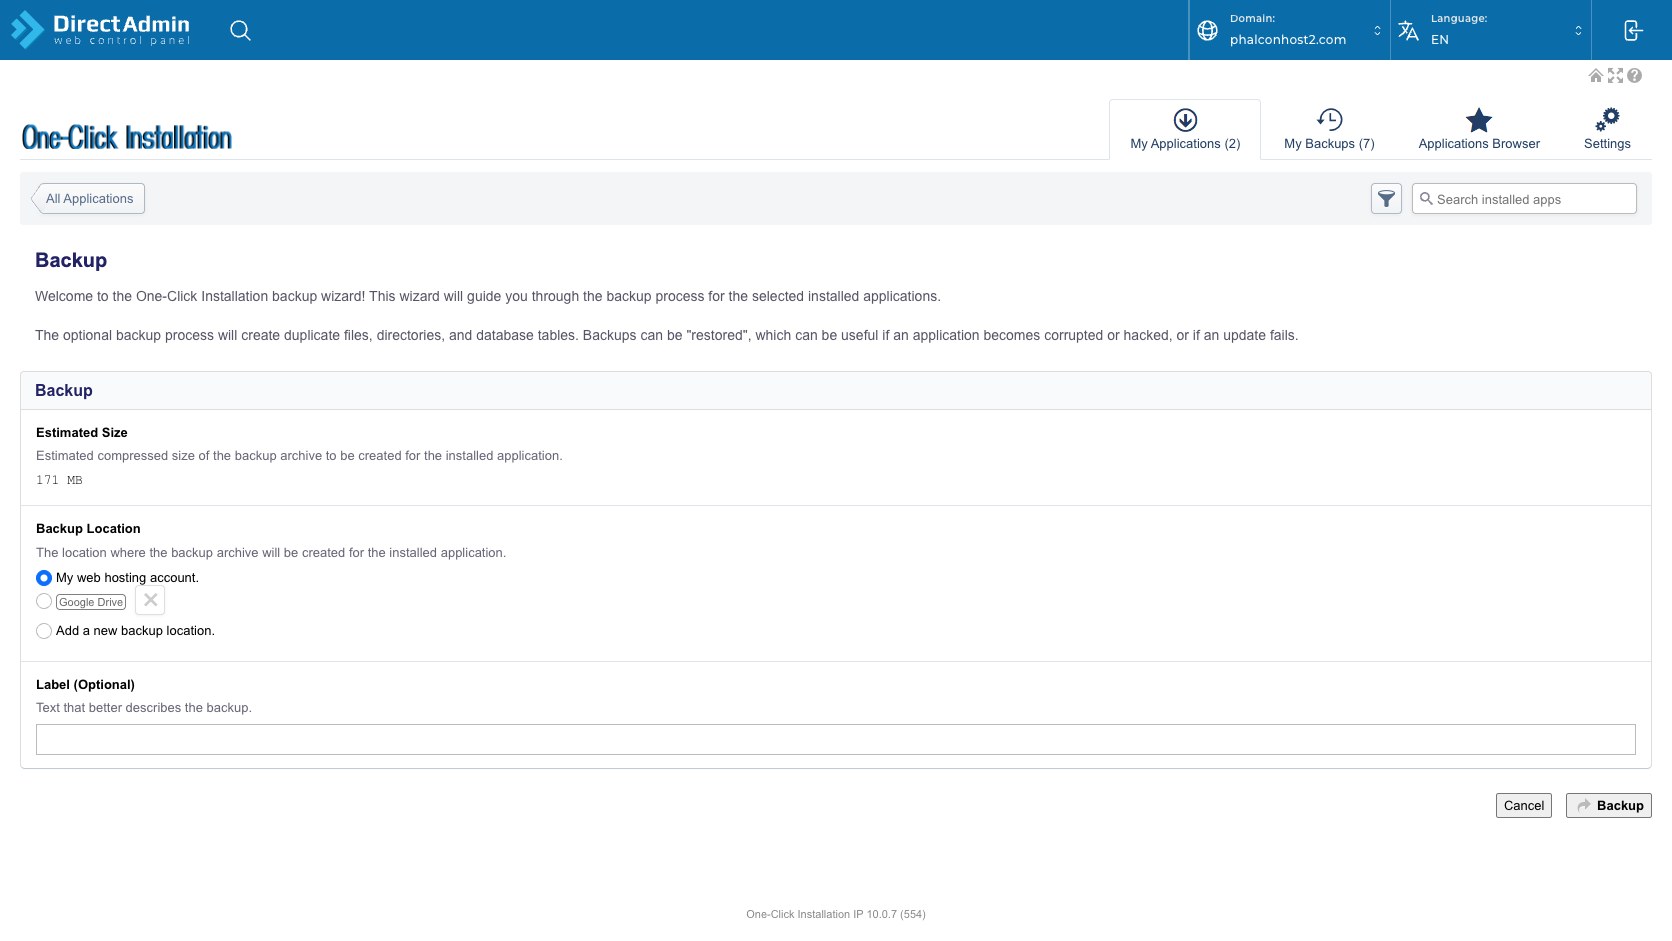The height and width of the screenshot is (941, 1672).
Task: Remove Google Drive location with X icon
Action: coord(150,600)
